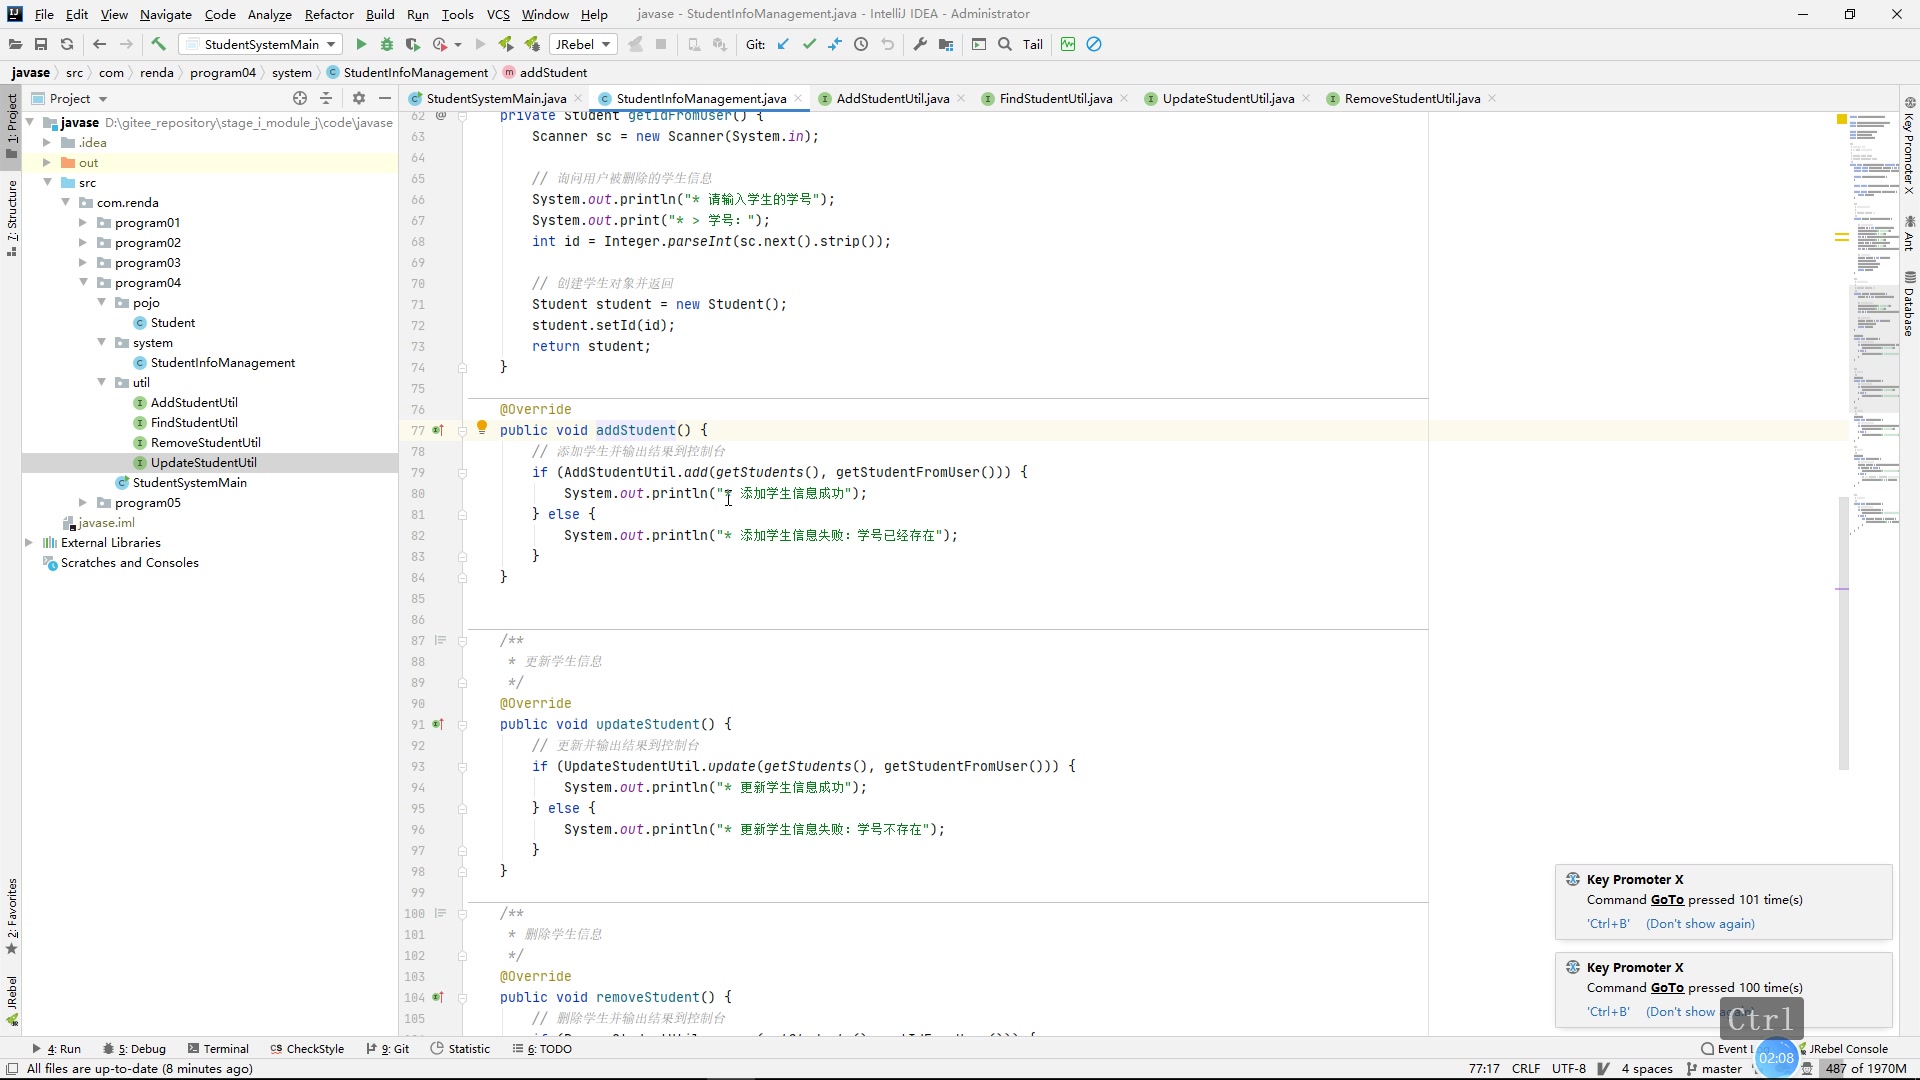1920x1080 pixels.
Task: Click the Build project hammer icon
Action: tap(157, 44)
